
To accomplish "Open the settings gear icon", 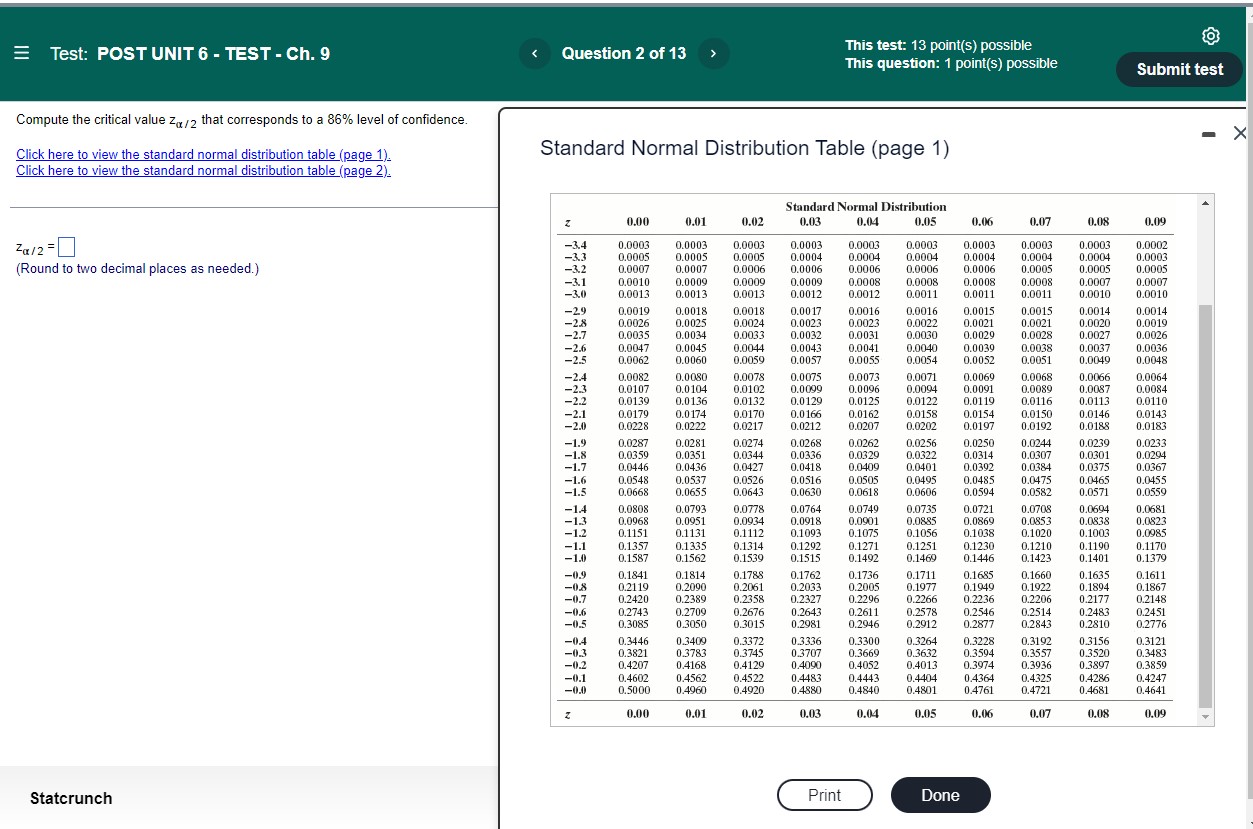I will 1211,35.
